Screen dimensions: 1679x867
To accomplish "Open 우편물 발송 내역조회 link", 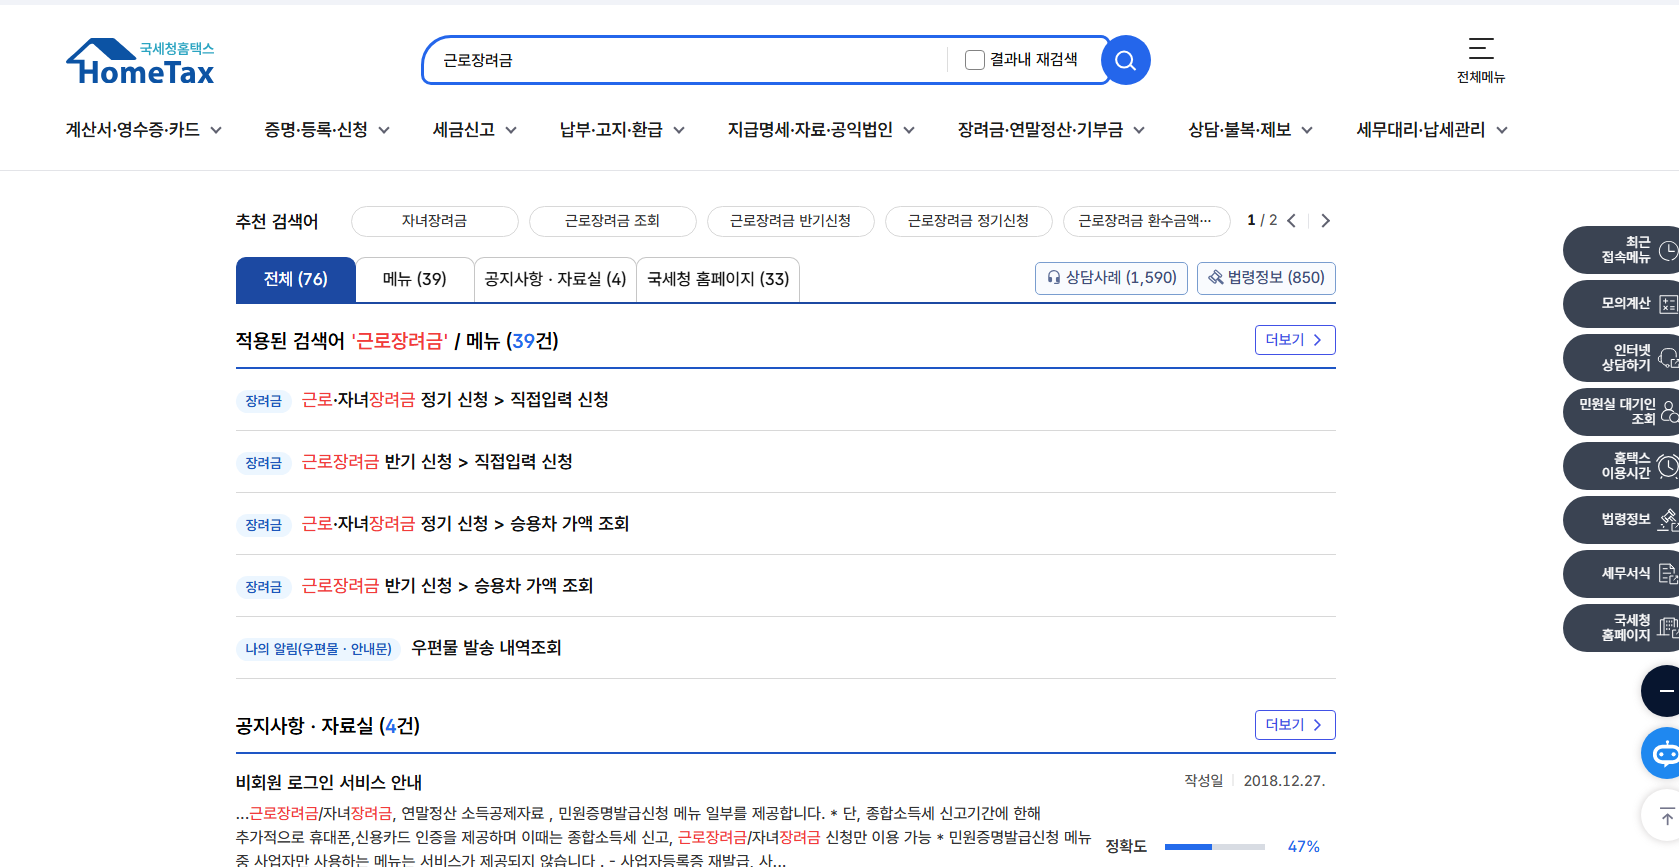I will pos(486,648).
